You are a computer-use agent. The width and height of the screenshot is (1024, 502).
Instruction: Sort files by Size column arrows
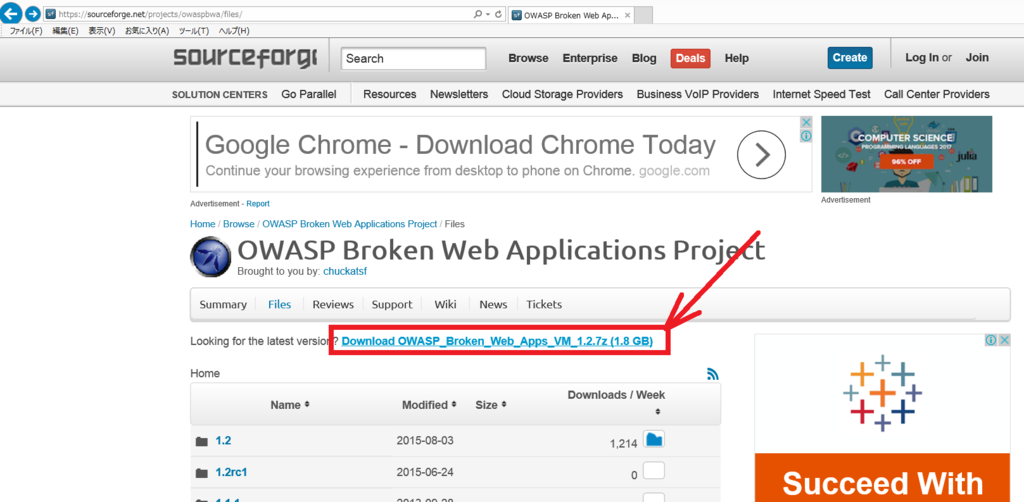[x=504, y=405]
